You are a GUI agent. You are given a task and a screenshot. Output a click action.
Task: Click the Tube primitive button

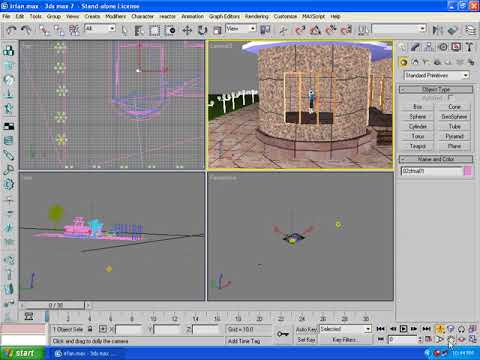(x=454, y=126)
